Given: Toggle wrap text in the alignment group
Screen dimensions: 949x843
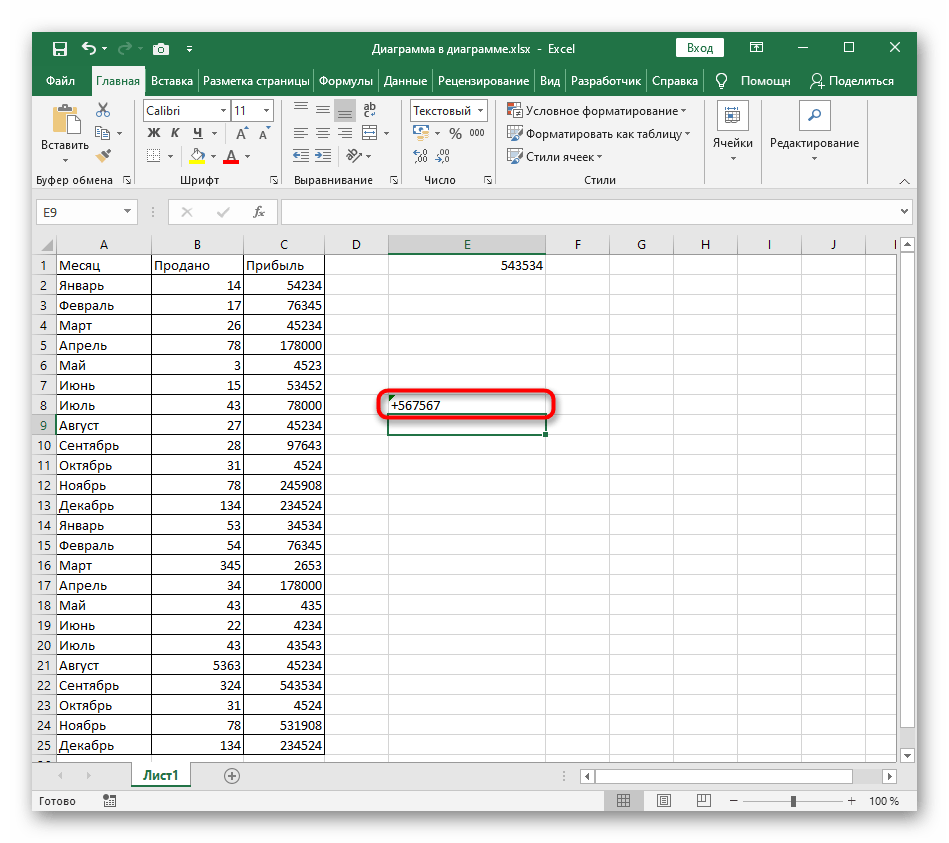Looking at the screenshot, I should tap(370, 111).
